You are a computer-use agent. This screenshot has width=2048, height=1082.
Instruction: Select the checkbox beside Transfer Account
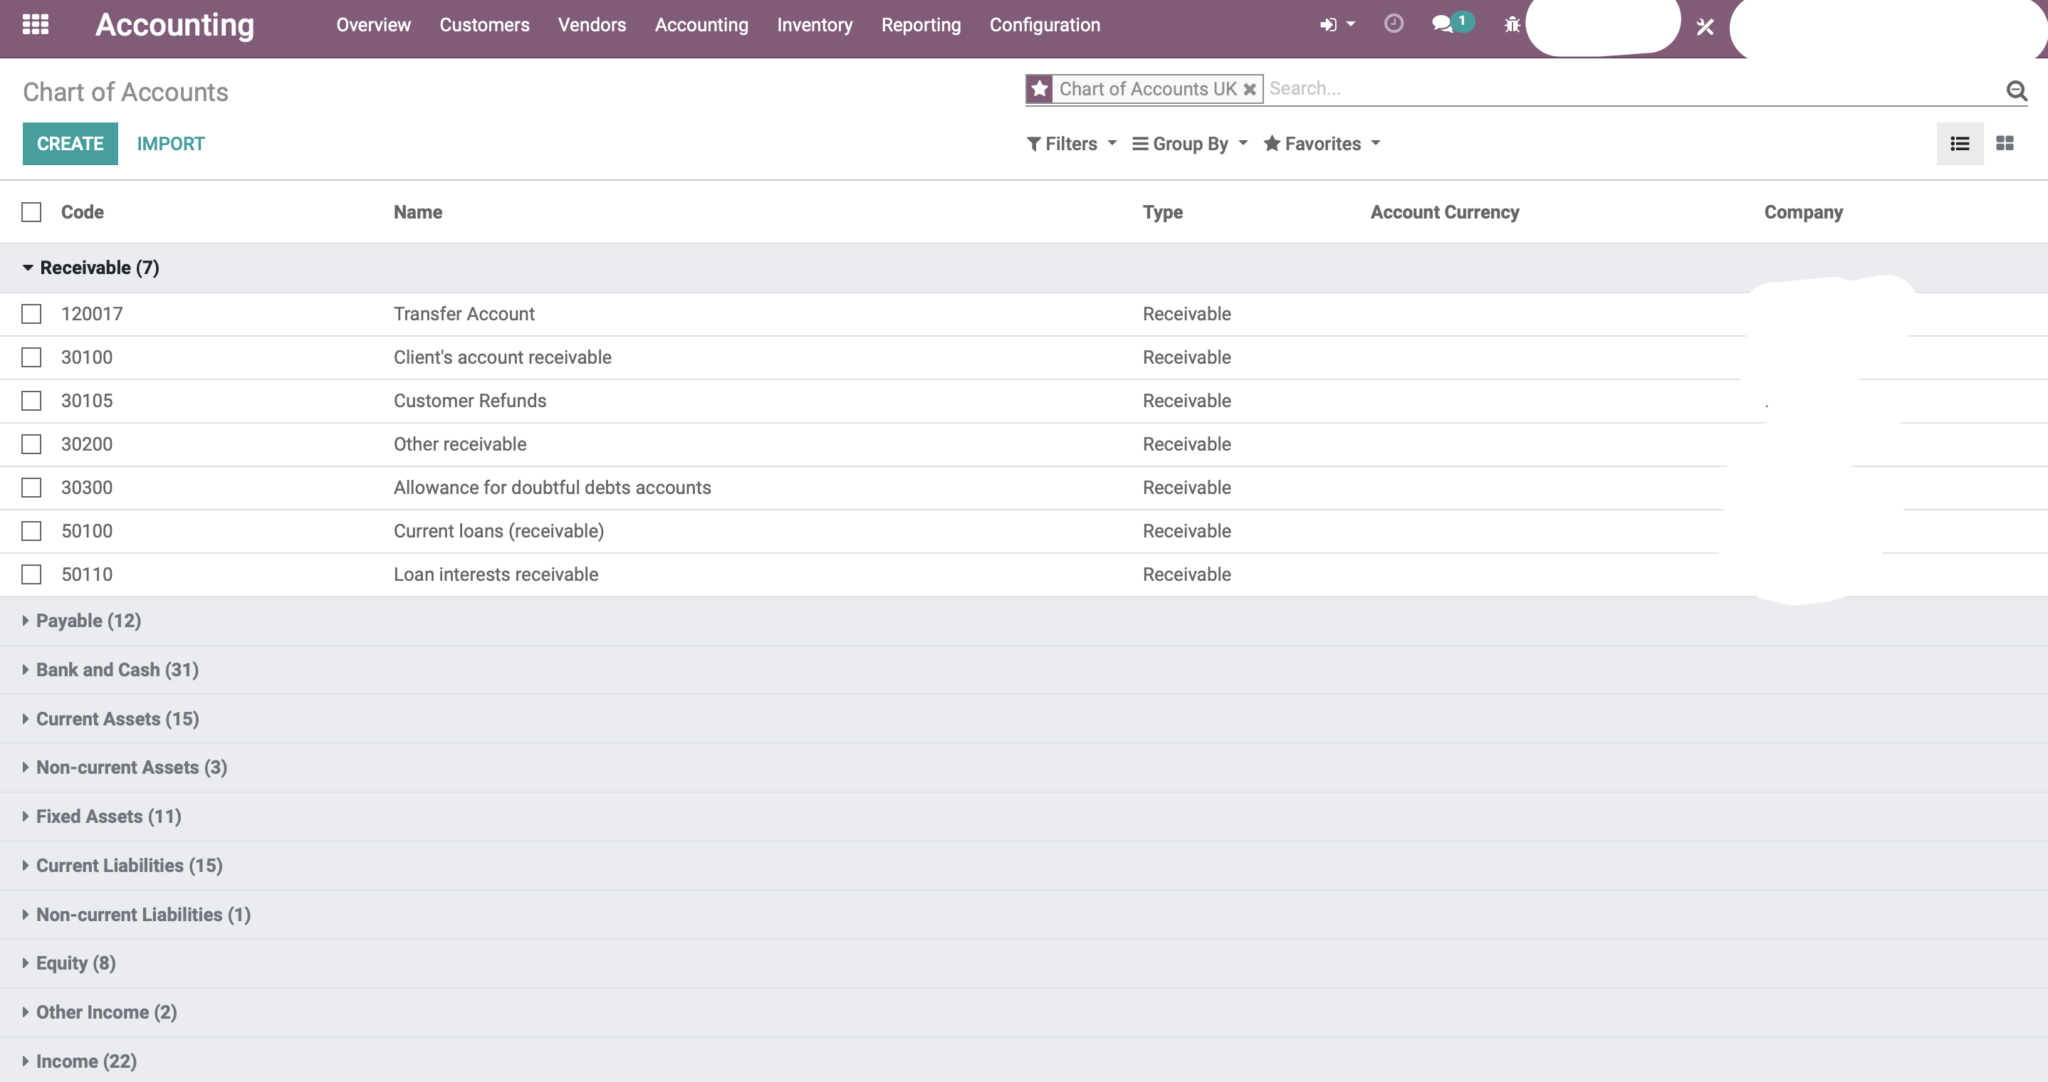point(31,313)
